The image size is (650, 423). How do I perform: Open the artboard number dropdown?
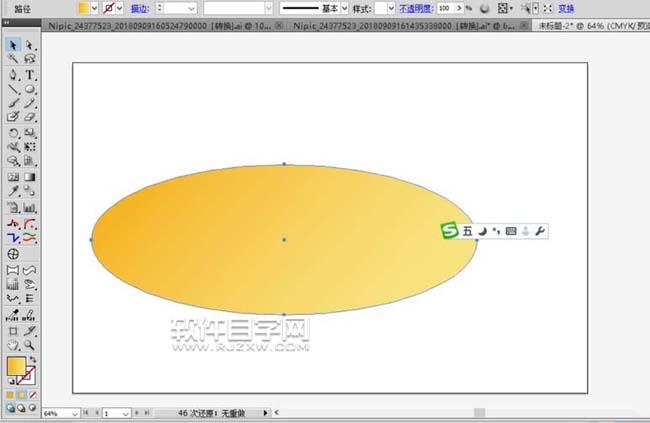[x=126, y=413]
